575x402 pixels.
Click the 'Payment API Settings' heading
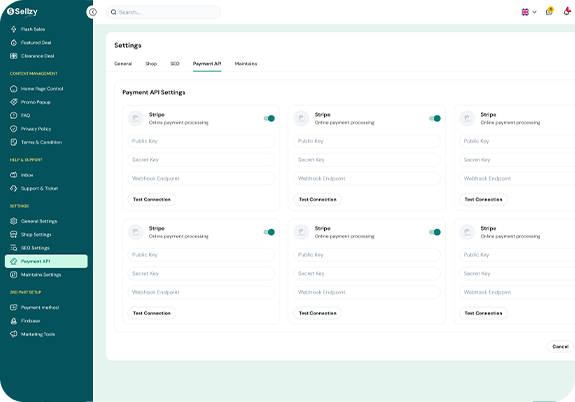coord(154,92)
